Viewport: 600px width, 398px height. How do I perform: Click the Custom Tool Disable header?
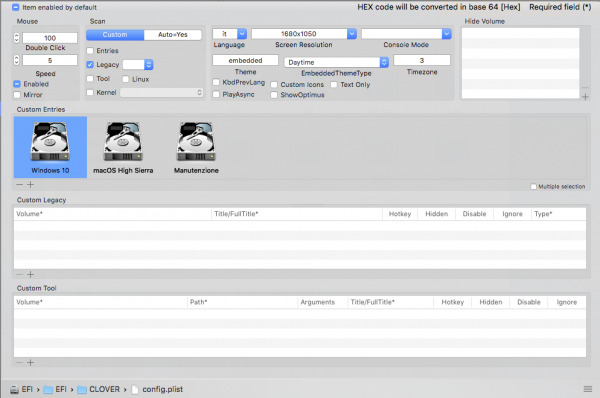[529, 302]
